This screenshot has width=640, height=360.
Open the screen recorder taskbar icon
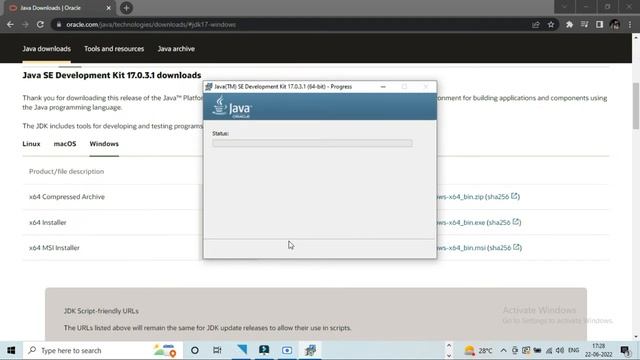click(287, 350)
